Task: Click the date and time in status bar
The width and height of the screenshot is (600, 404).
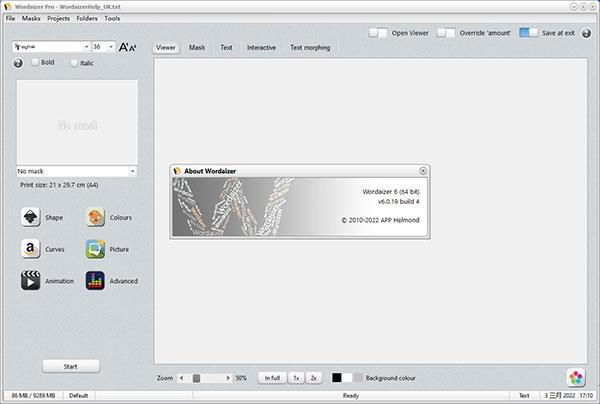Action: coord(569,396)
